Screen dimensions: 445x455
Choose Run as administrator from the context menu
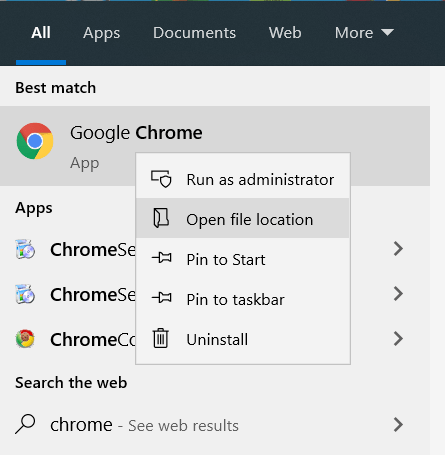(x=243, y=179)
